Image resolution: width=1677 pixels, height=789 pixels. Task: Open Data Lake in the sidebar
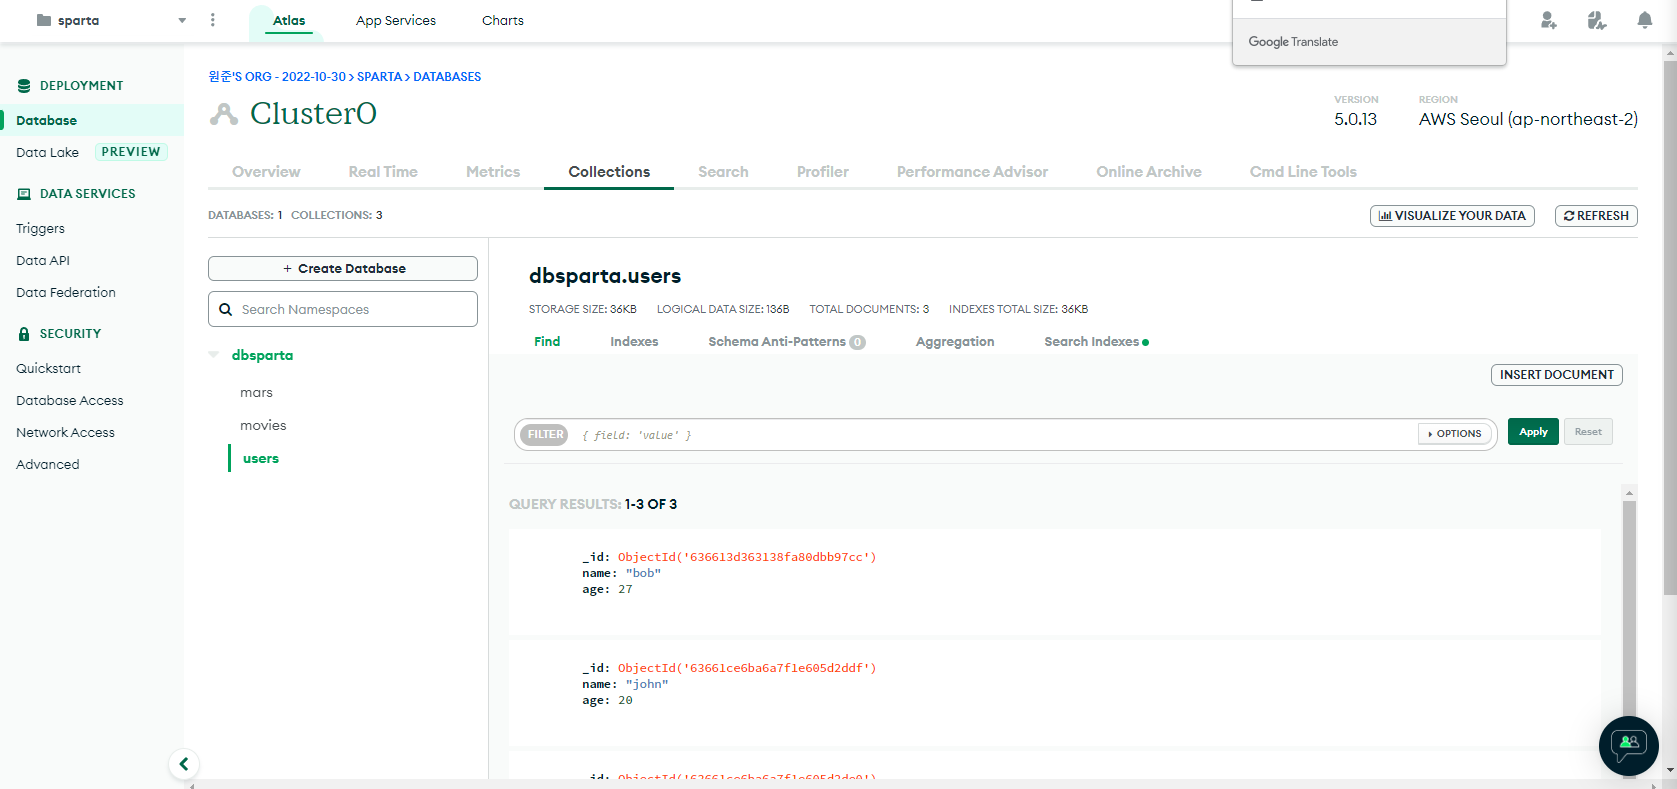pyautogui.click(x=47, y=152)
